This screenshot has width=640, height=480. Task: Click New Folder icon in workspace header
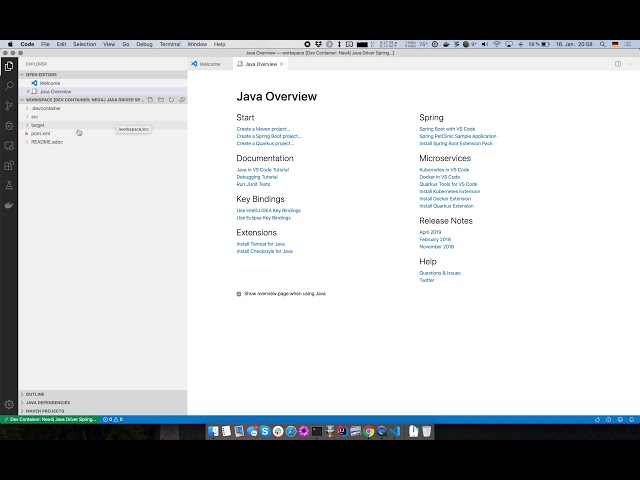point(161,100)
